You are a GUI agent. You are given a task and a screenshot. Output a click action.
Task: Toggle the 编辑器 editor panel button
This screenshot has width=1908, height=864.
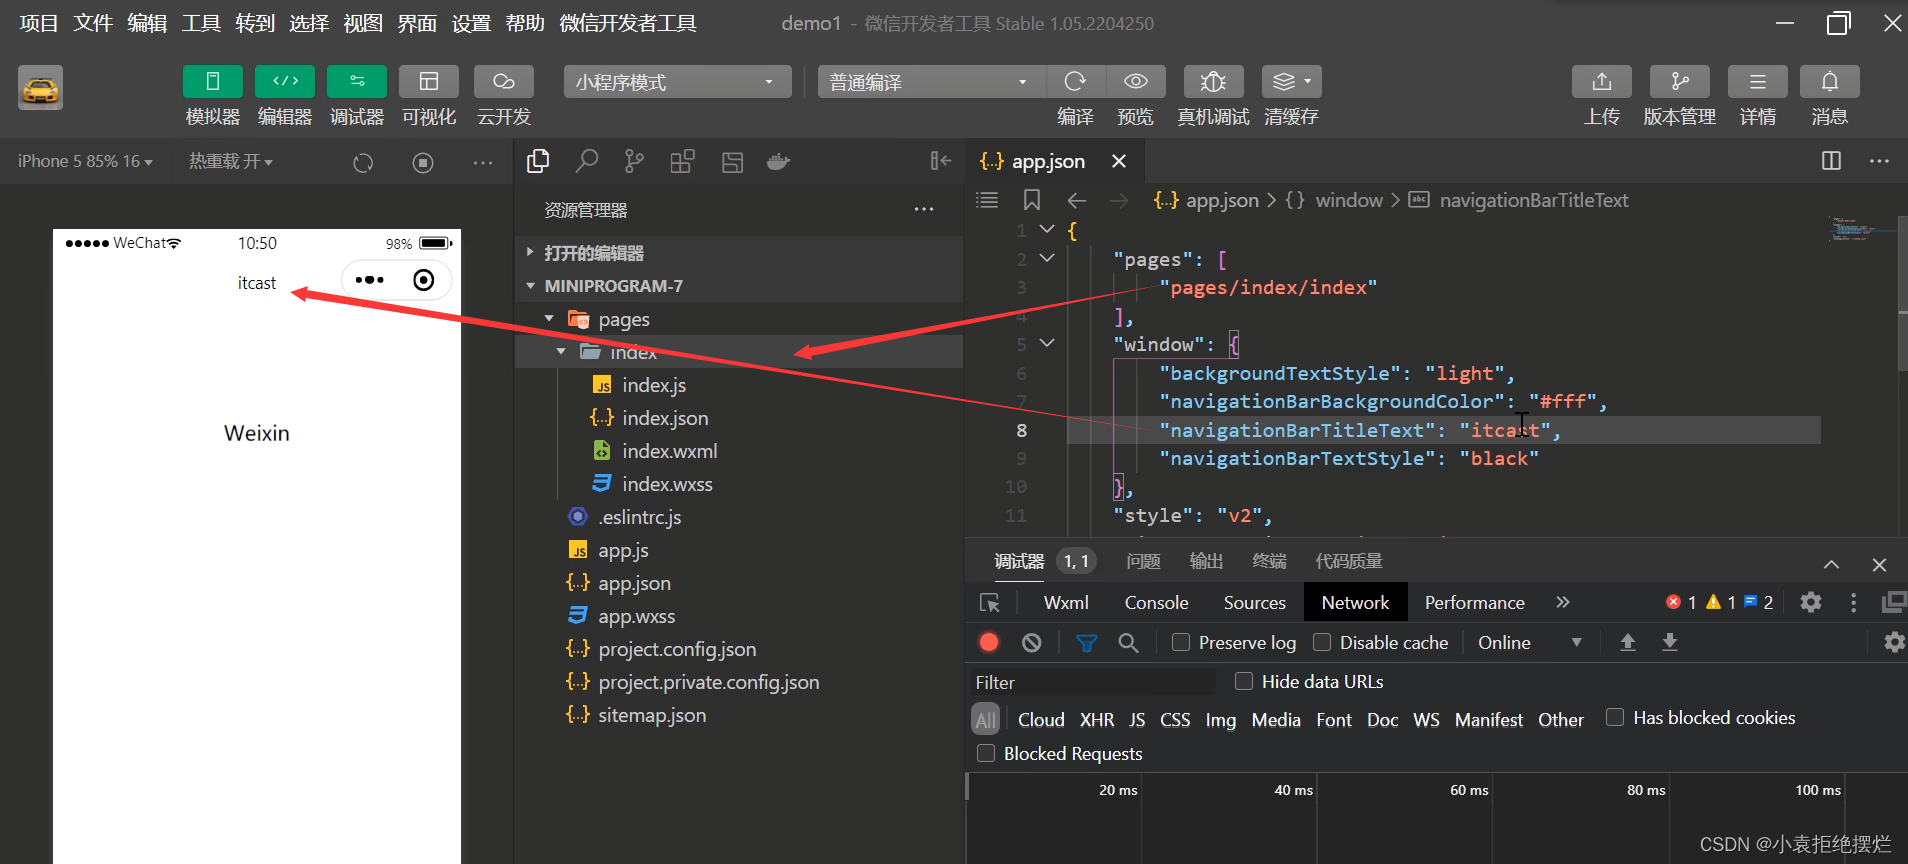pos(285,81)
